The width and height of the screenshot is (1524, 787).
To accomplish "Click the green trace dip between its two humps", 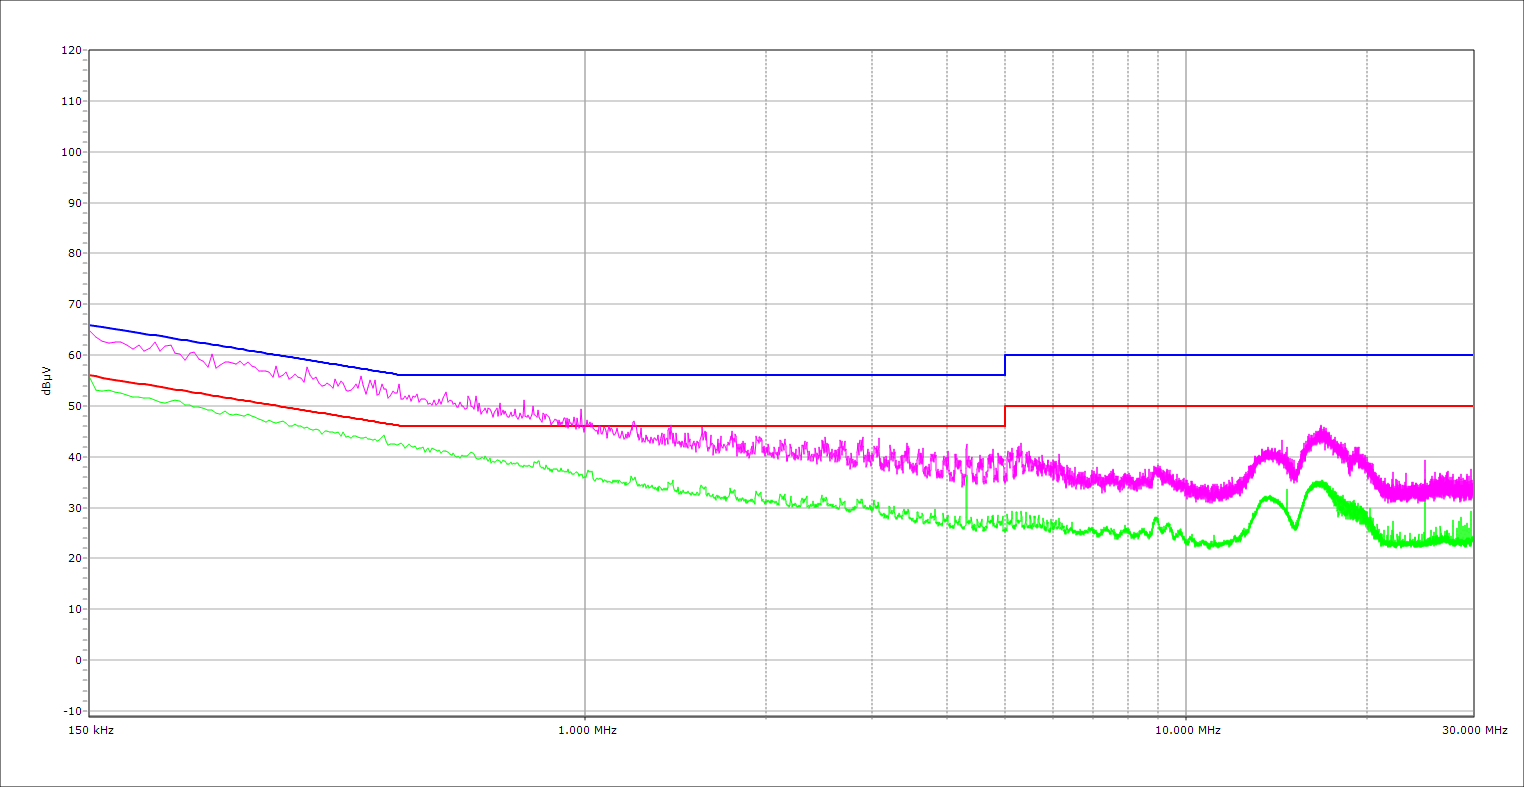I will [x=1295, y=527].
